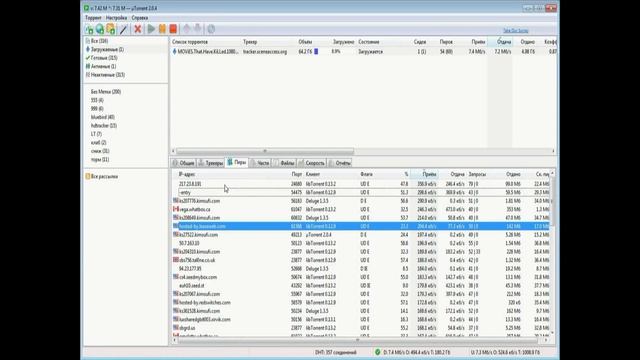The width and height of the screenshot is (640, 360).
Task: Click the Move Down Queue arrow icon
Action: point(198,29)
